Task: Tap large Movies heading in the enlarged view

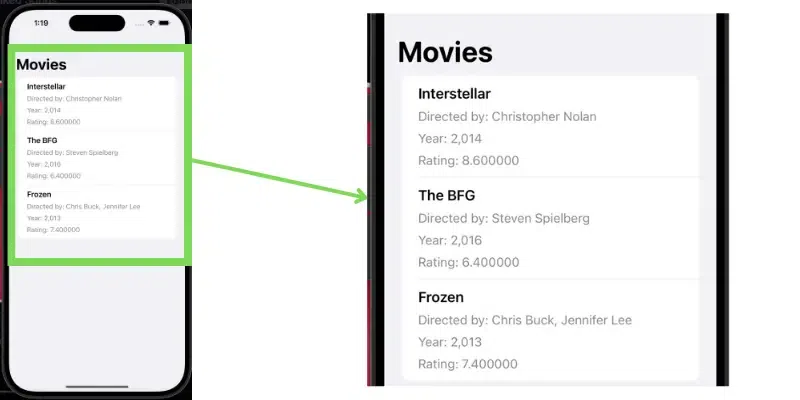Action: pos(445,52)
